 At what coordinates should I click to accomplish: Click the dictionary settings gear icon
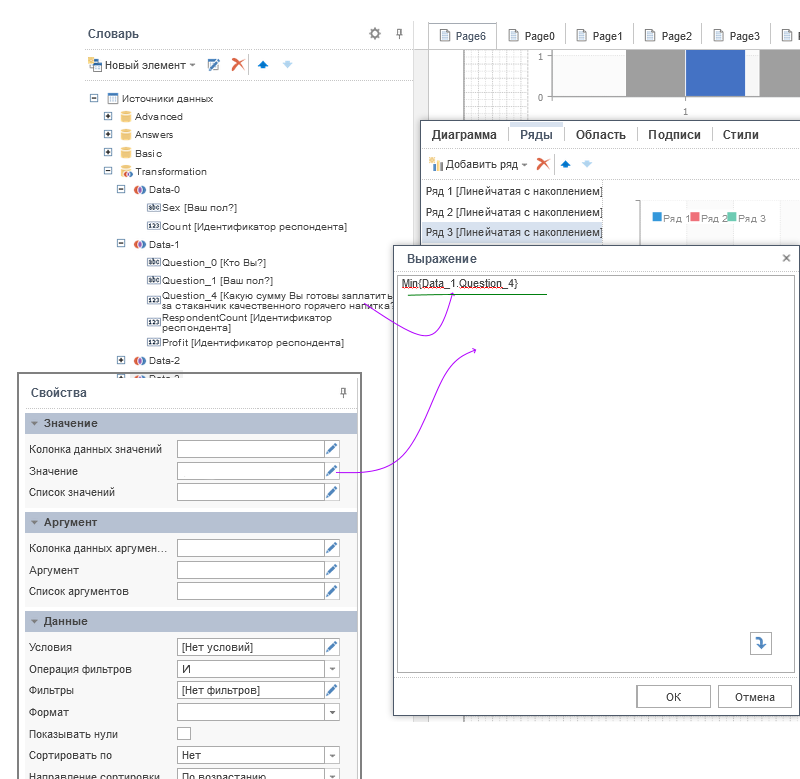tap(375, 34)
